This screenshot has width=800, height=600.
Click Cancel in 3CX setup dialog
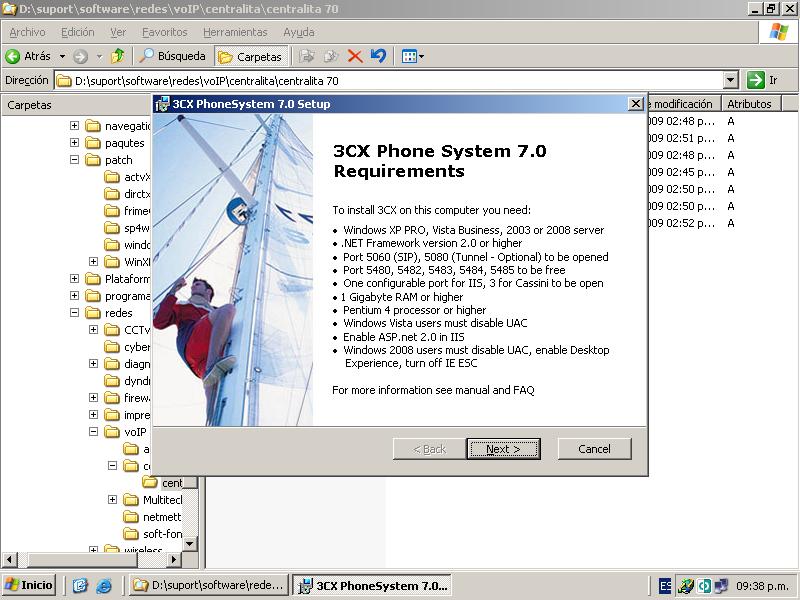coord(594,449)
